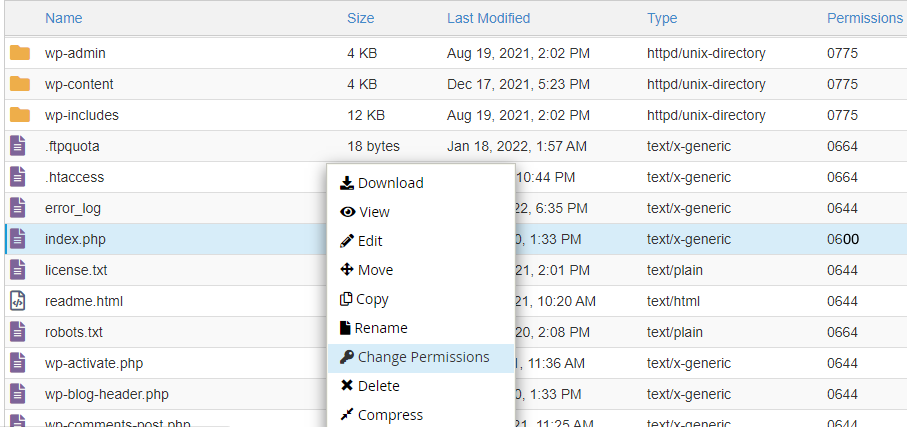907x427 pixels.
Task: Choose Compress from the context menu
Action: [x=389, y=415]
